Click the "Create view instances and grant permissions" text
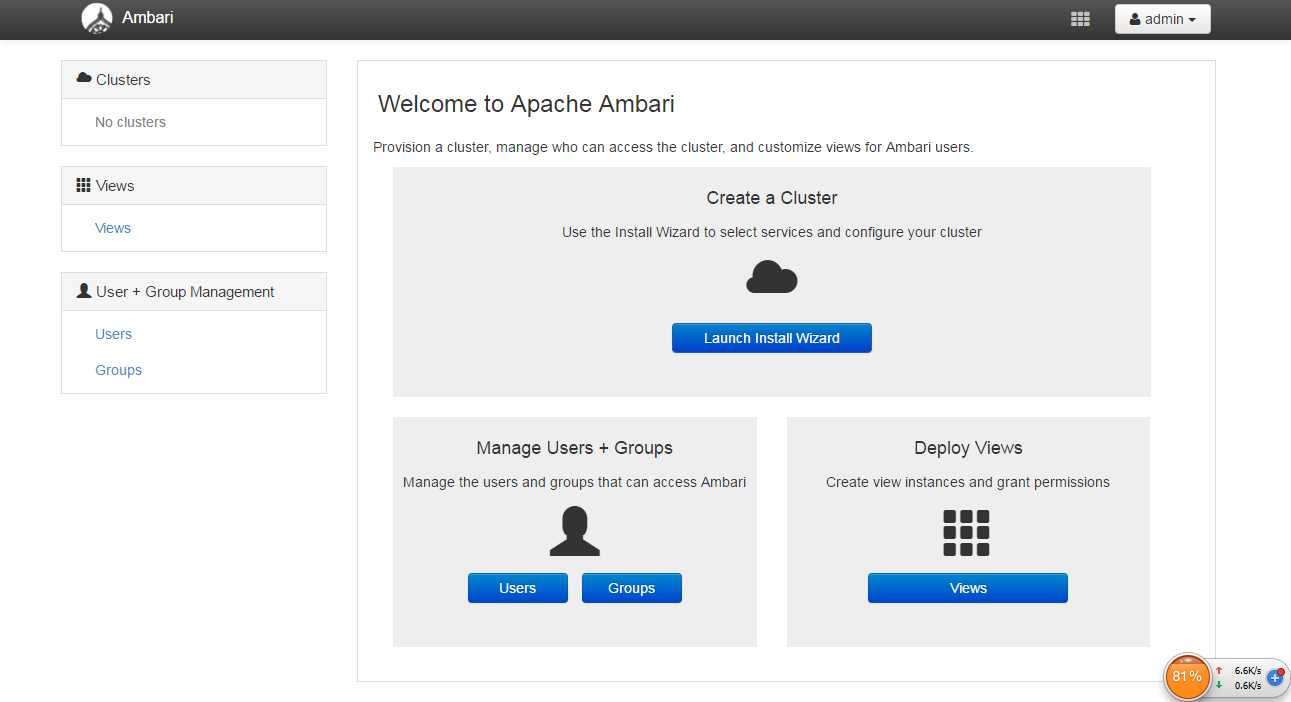 pos(968,482)
